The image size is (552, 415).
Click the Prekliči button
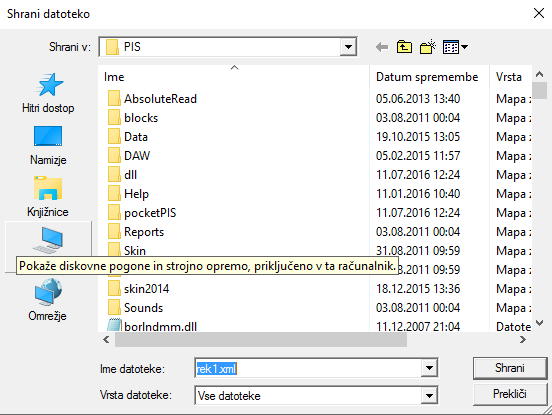(510, 394)
